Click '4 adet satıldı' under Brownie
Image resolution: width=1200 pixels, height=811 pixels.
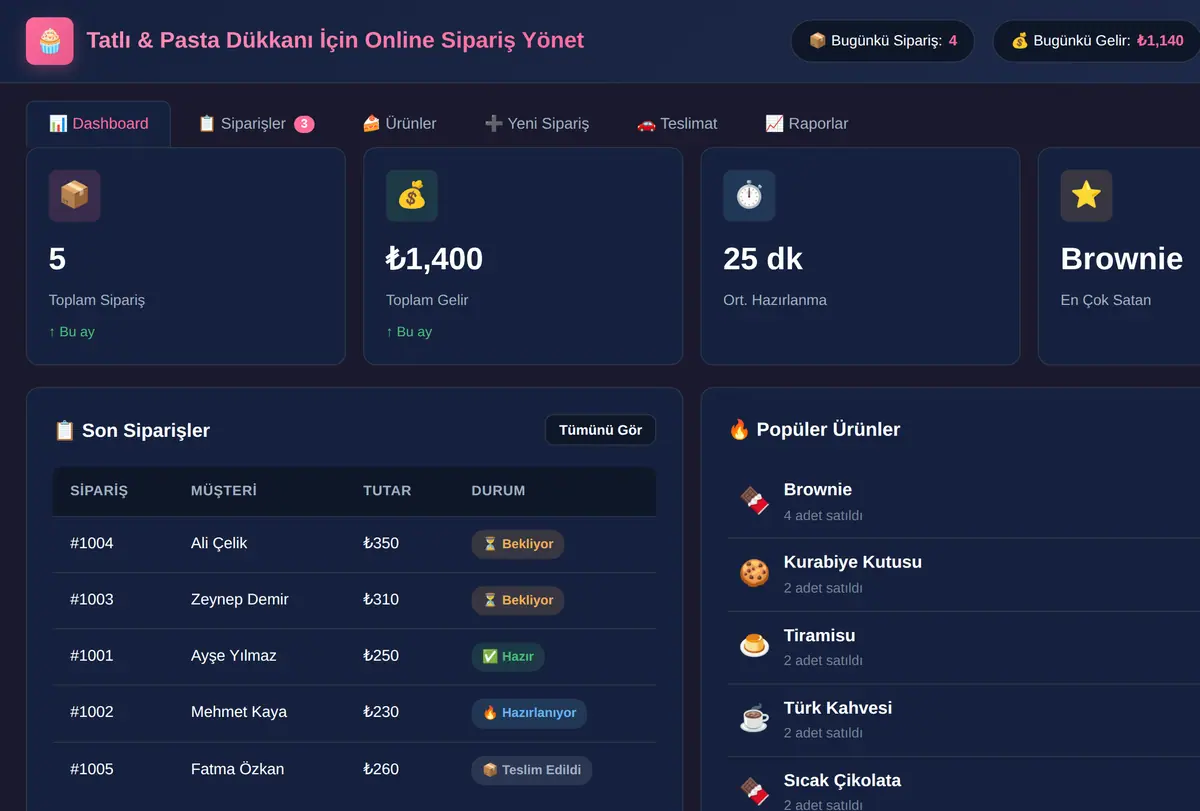pos(823,516)
